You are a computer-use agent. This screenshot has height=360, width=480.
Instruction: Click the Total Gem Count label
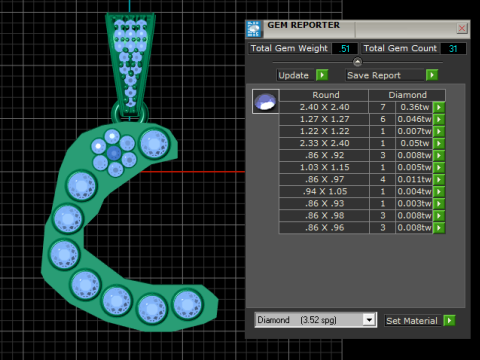coord(400,49)
